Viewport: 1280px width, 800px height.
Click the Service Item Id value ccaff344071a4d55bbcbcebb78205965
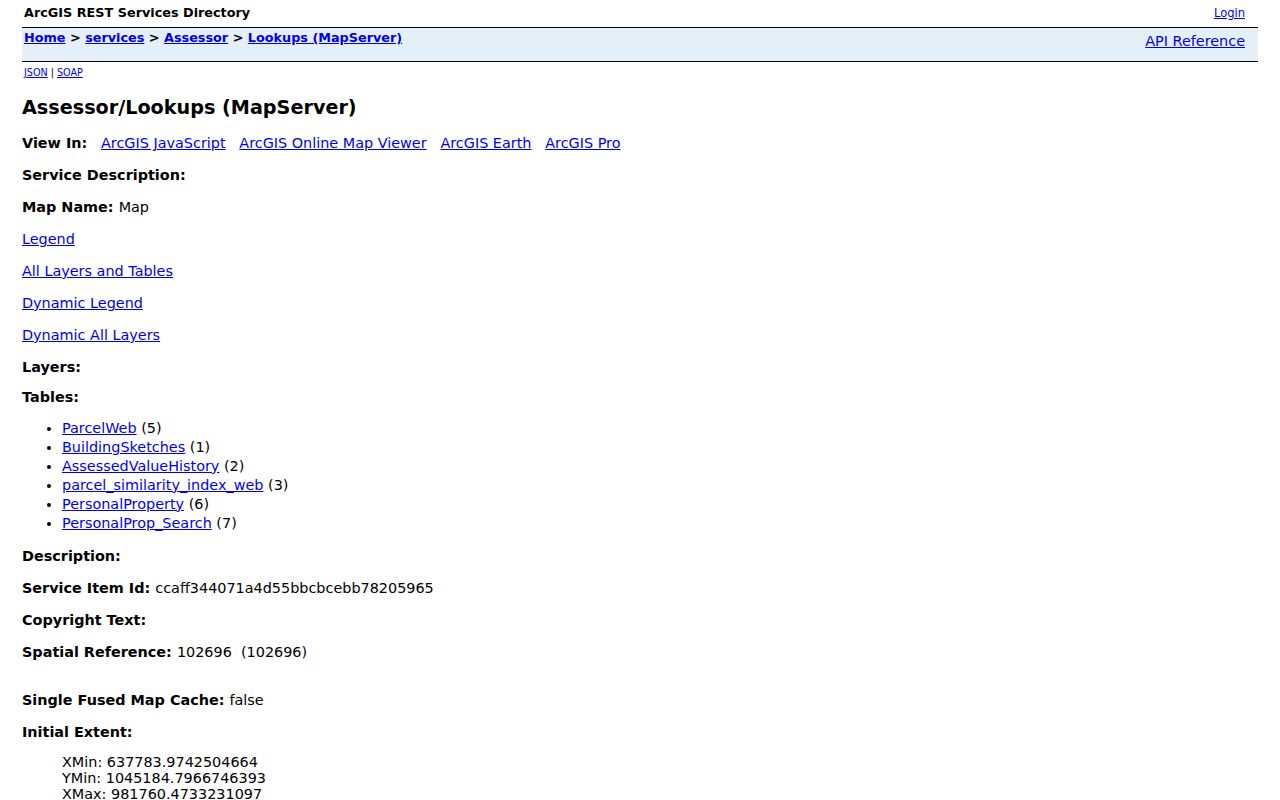(294, 588)
